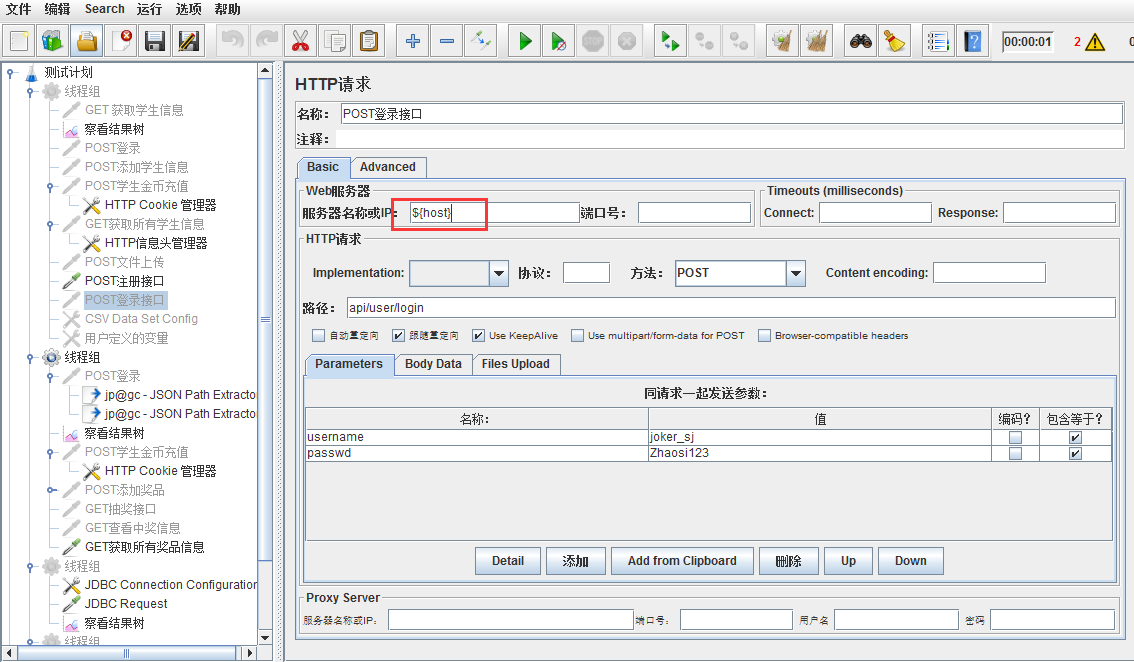Click the Search binoculars icon

pos(861,41)
